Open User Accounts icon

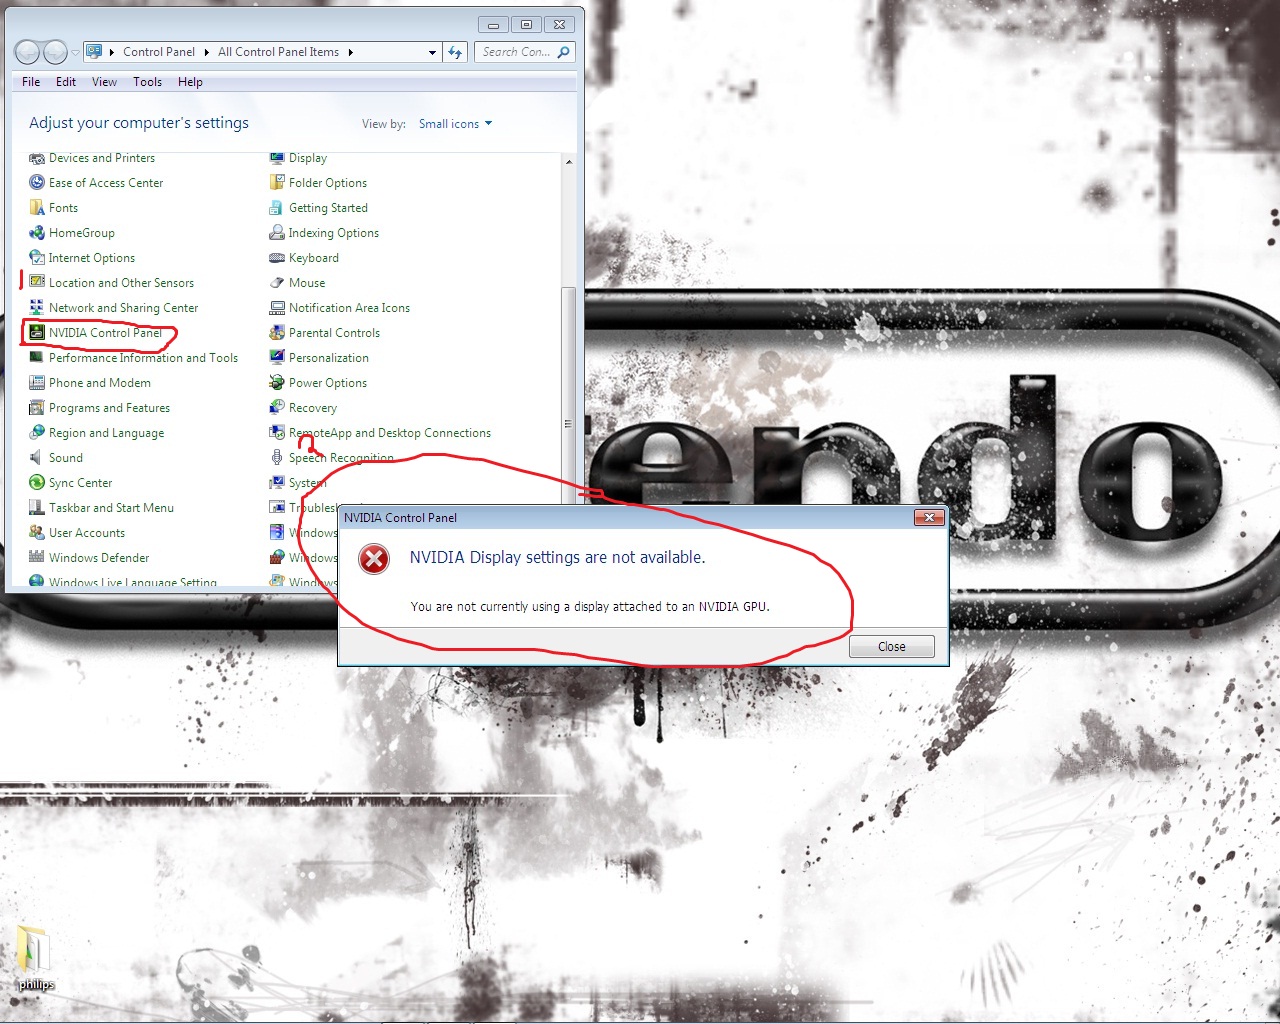coord(37,533)
